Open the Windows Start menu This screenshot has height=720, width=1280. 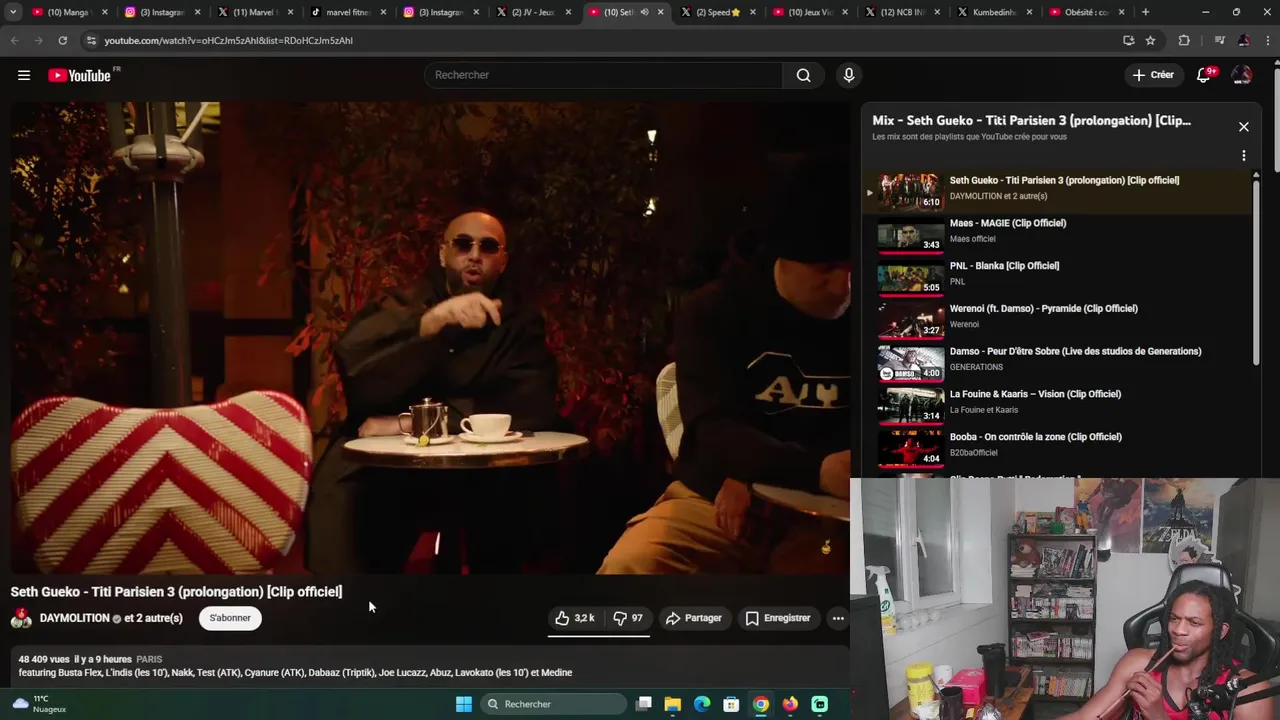464,704
